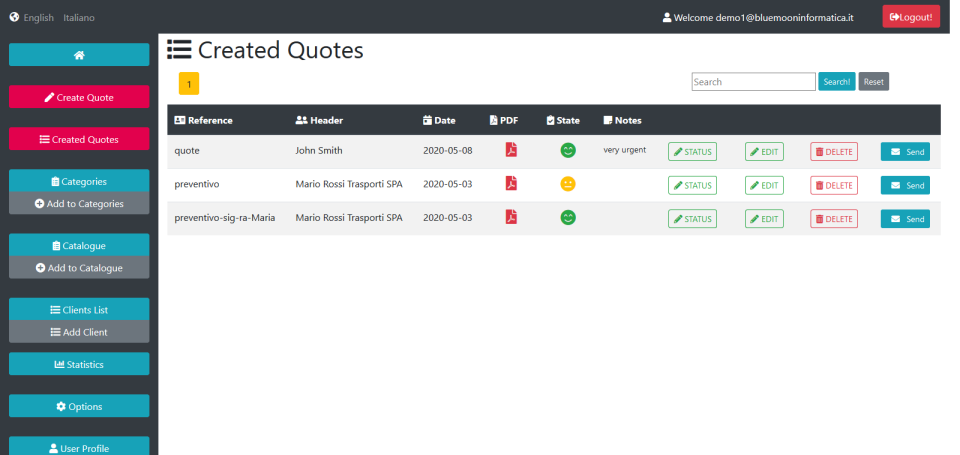Click the Reference column header
Viewport: 960px width, 455px height.
pyautogui.click(x=203, y=120)
